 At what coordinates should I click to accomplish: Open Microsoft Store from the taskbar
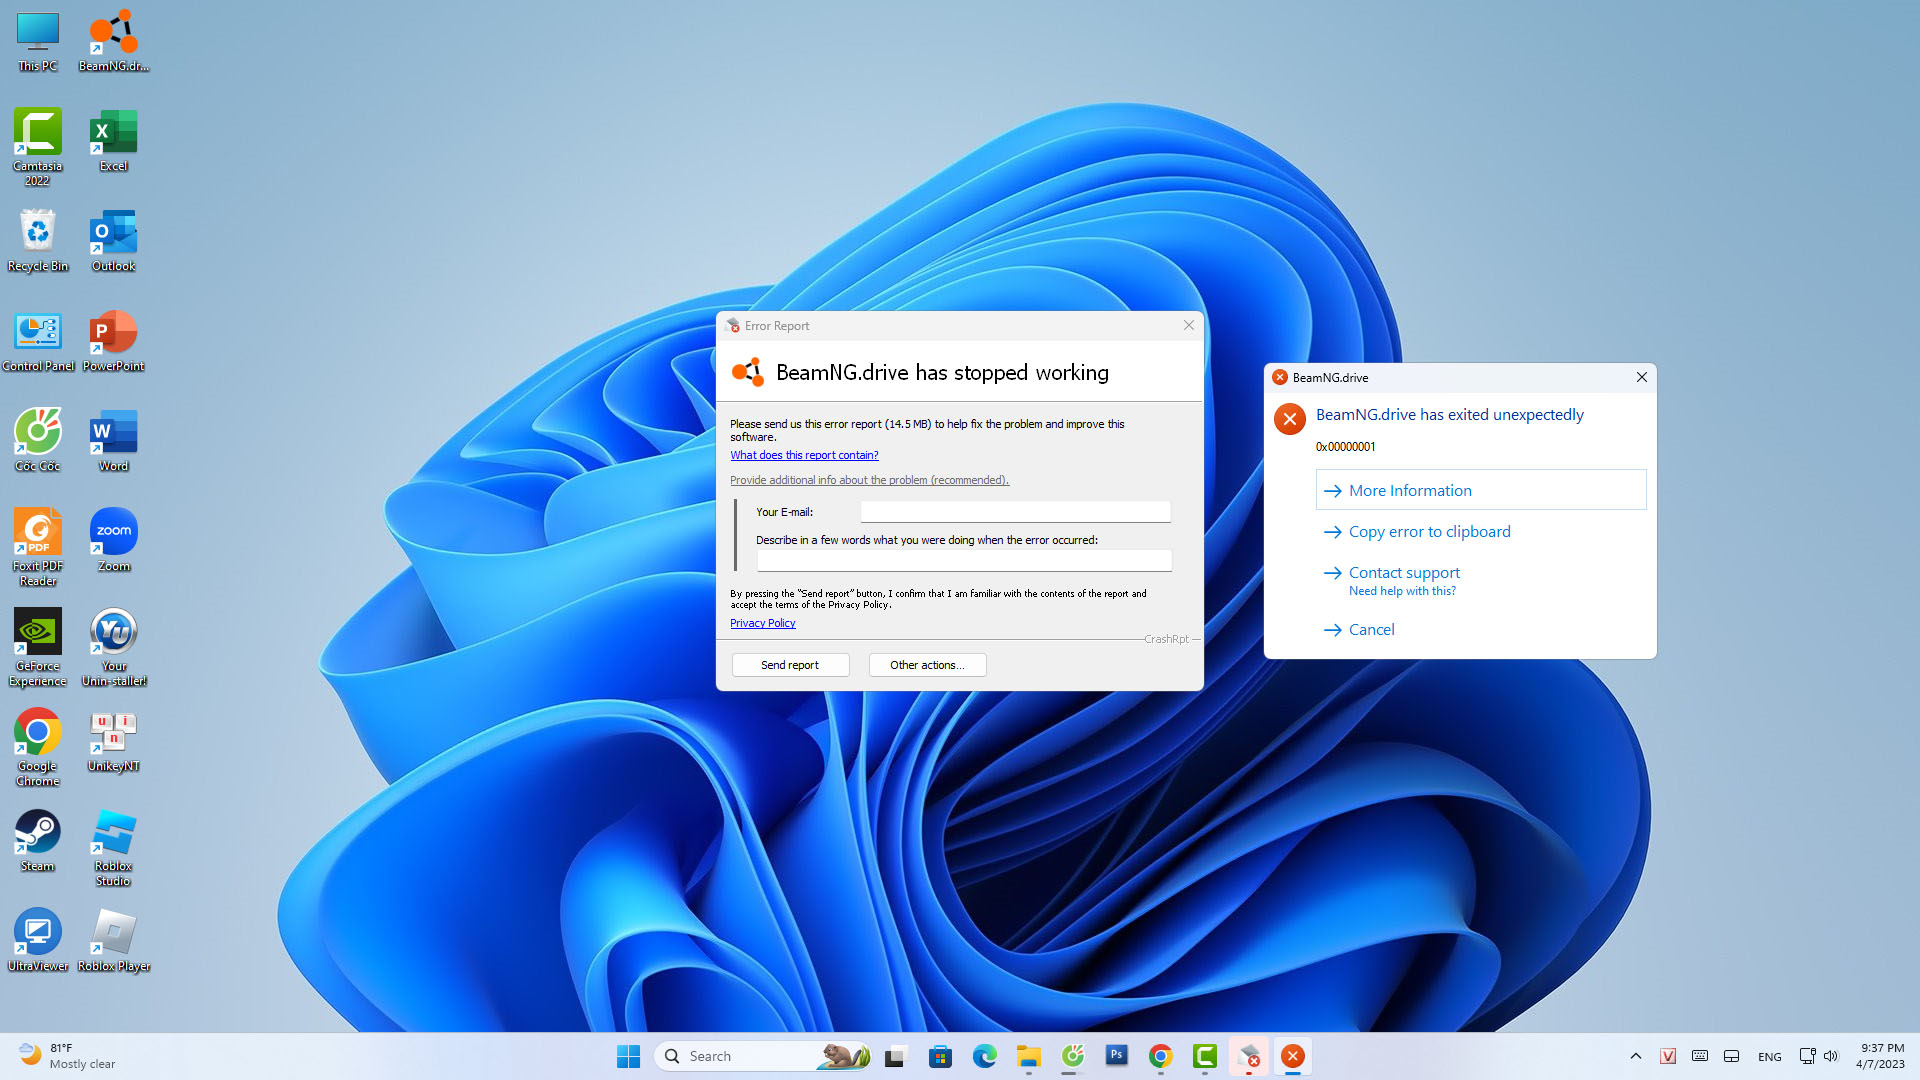pyautogui.click(x=940, y=1056)
